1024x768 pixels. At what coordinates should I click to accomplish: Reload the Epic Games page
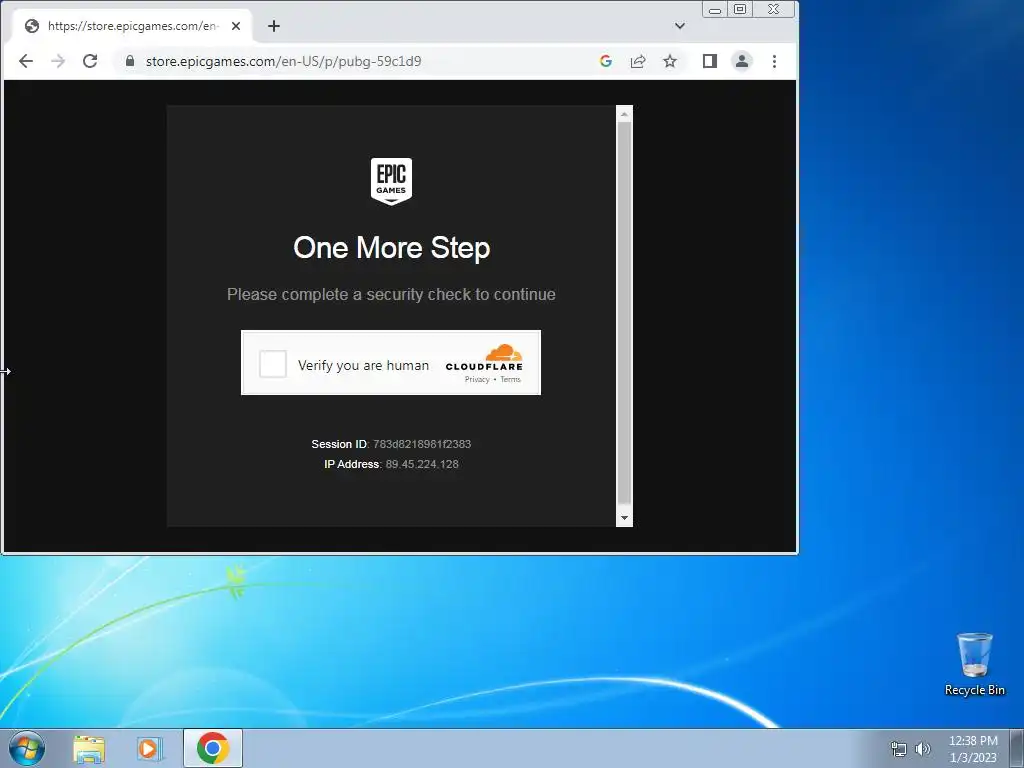tap(90, 61)
